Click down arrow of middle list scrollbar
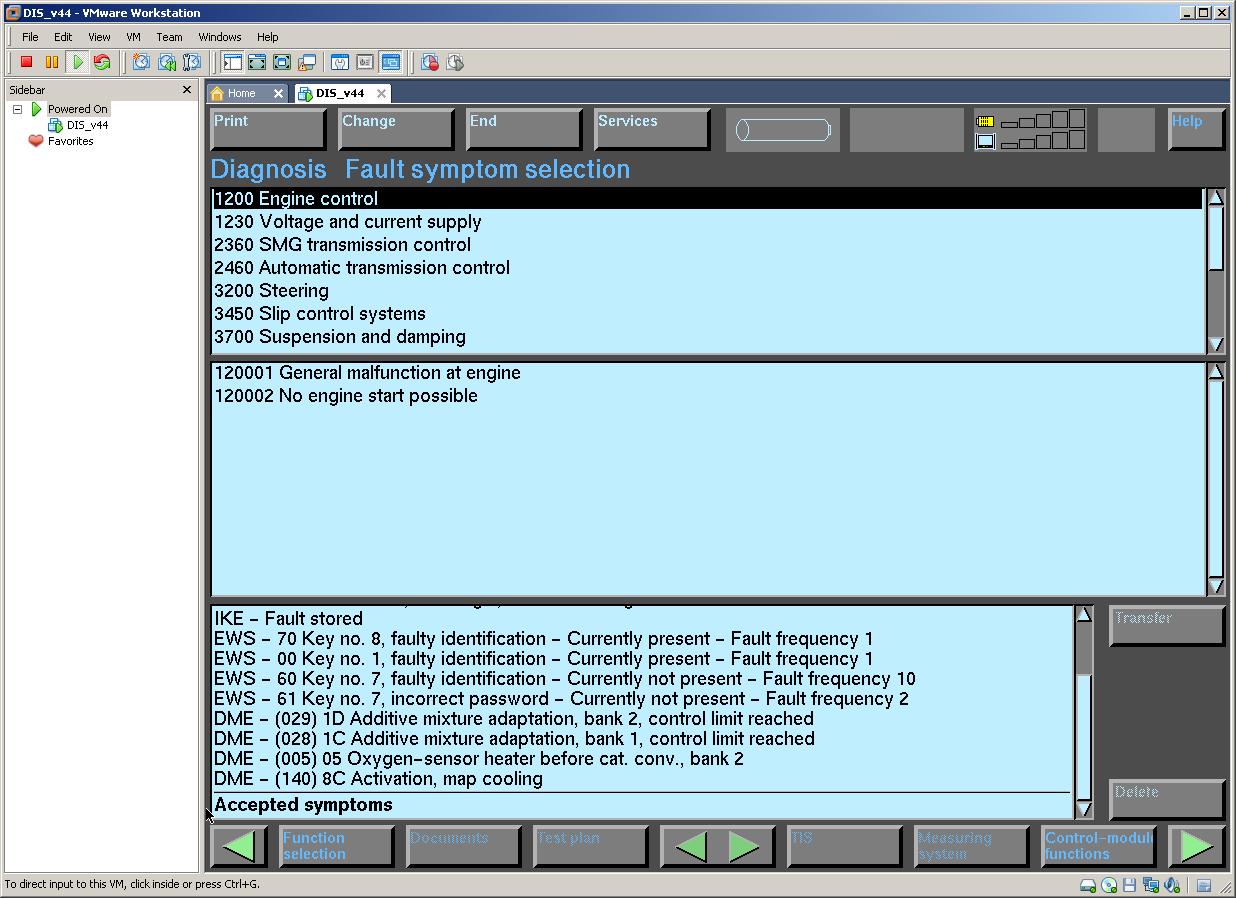The width and height of the screenshot is (1236, 898). coord(1216,586)
